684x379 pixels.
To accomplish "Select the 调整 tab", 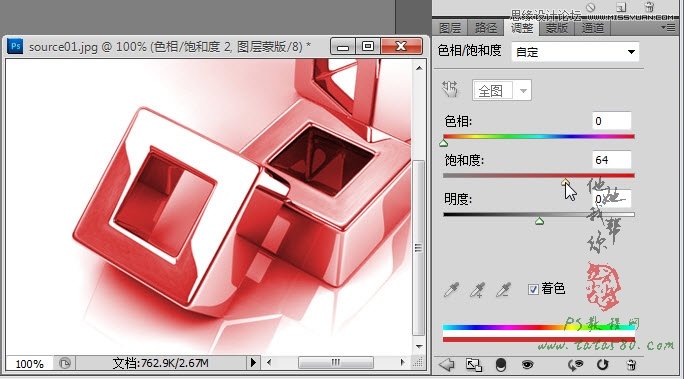I will (x=522, y=28).
